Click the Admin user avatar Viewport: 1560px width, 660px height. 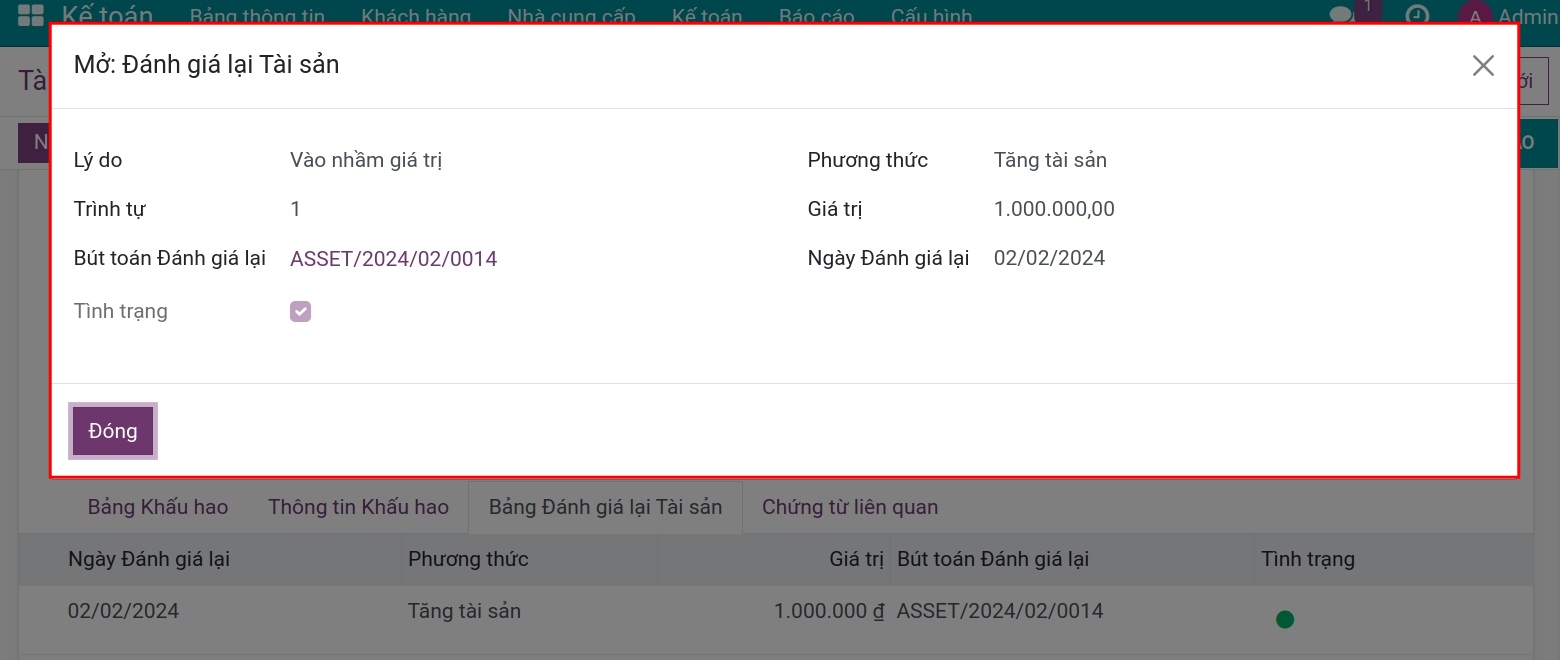point(1473,15)
